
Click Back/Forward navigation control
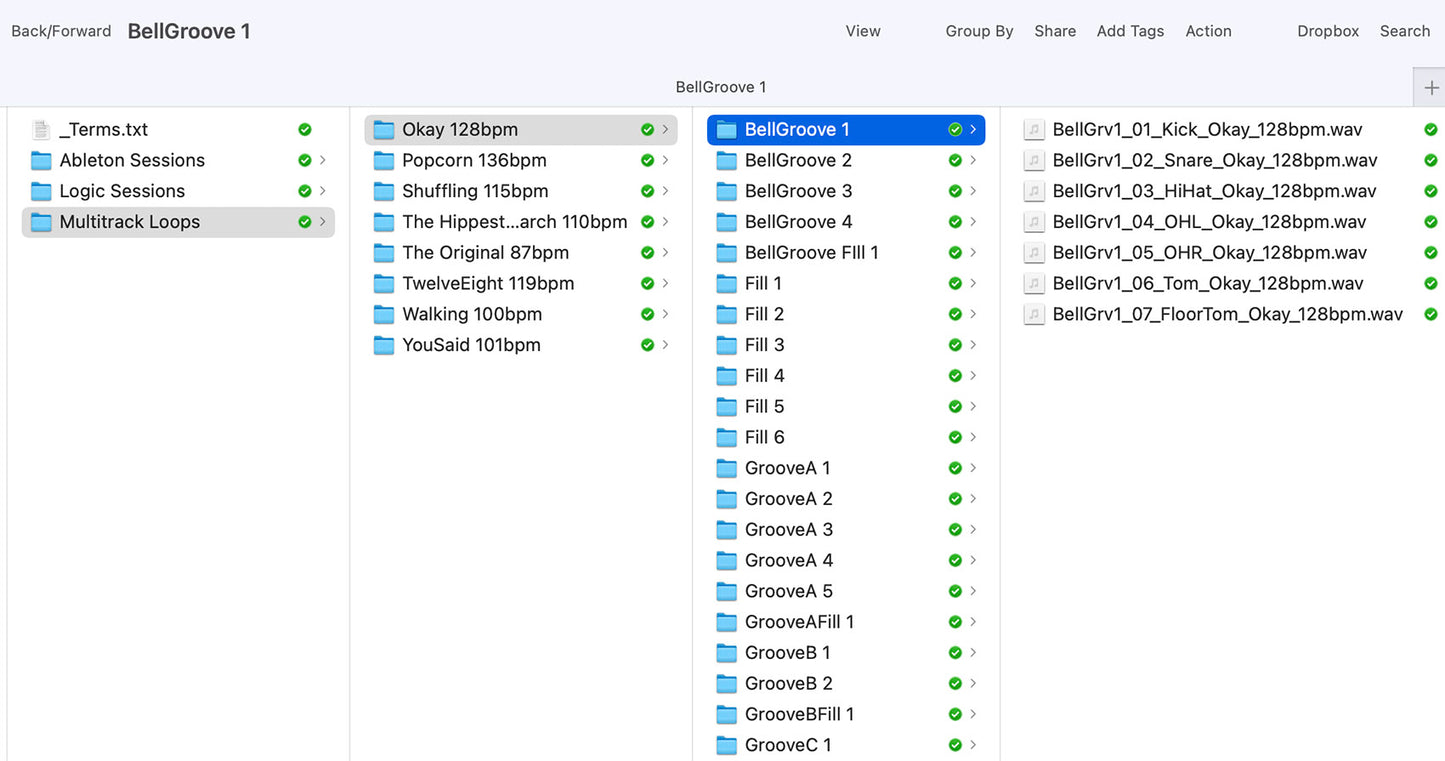[x=61, y=31]
